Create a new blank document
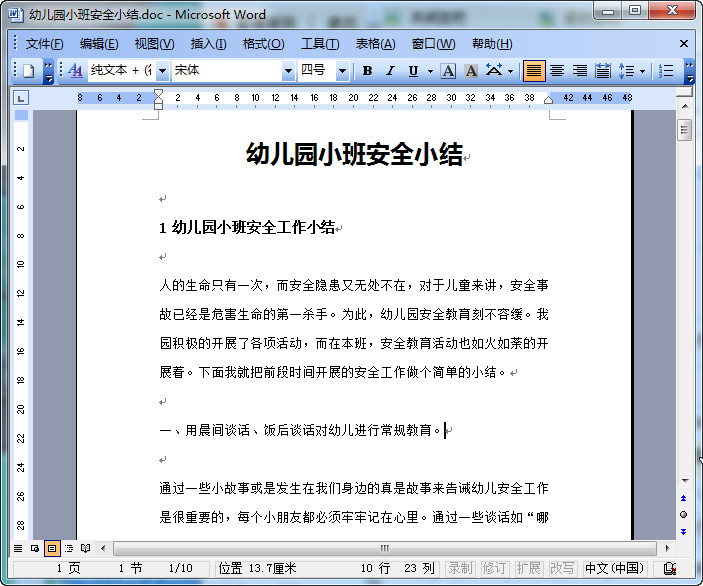The width and height of the screenshot is (703, 586). pos(29,71)
